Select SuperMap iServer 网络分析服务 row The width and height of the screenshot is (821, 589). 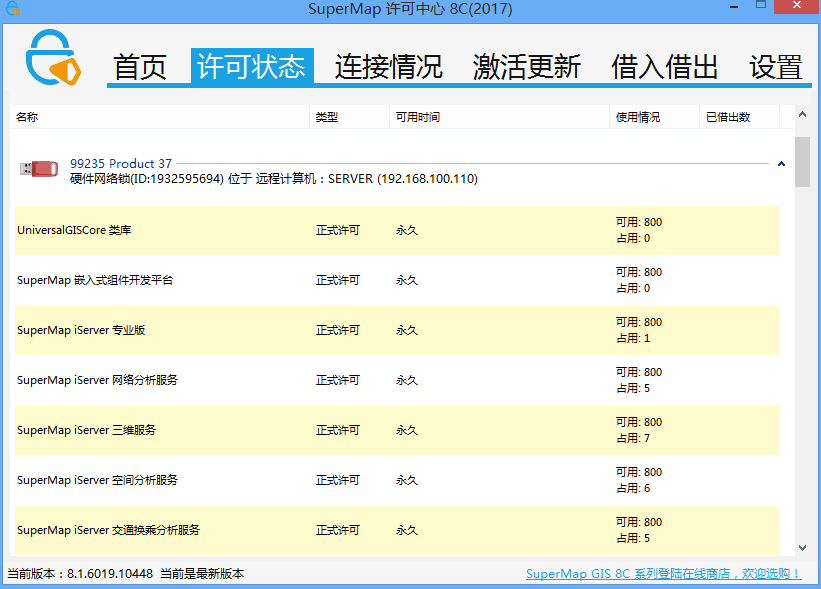click(x=397, y=380)
